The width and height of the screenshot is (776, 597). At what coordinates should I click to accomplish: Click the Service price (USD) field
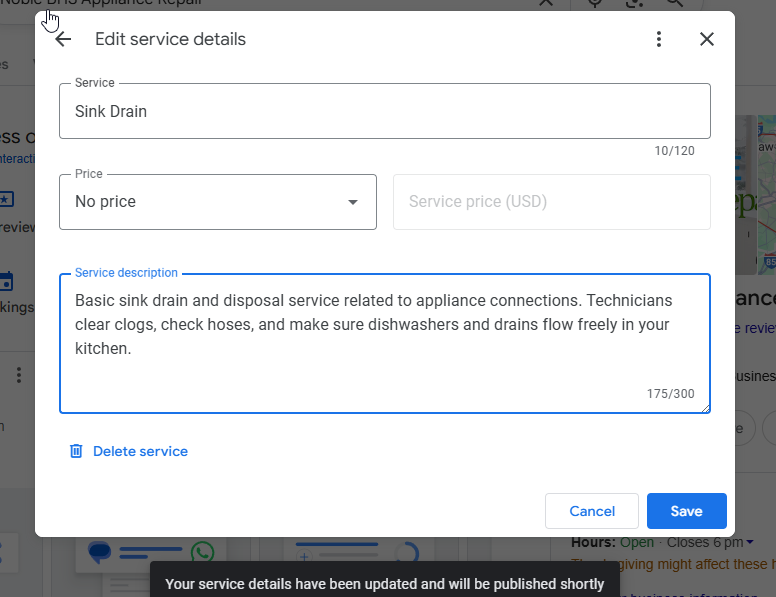pos(551,202)
